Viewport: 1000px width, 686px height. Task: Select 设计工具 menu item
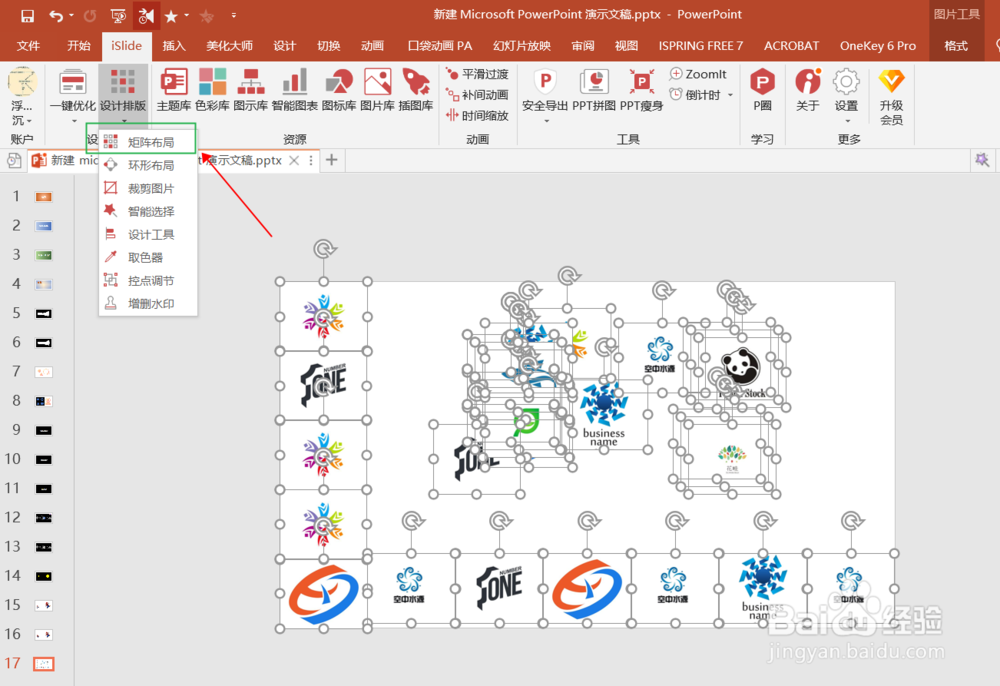[x=148, y=235]
